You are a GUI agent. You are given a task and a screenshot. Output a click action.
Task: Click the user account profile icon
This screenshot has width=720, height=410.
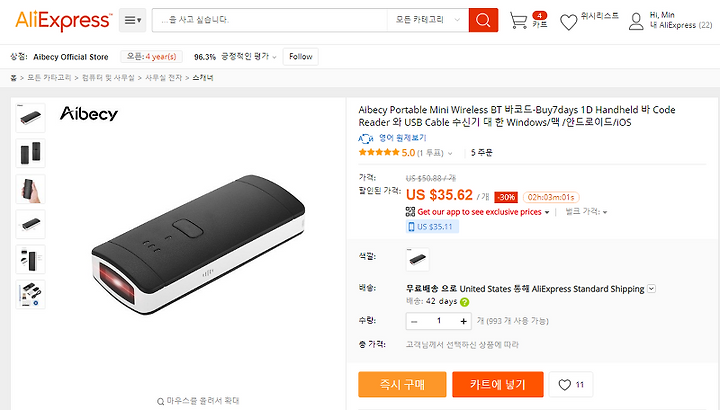(636, 21)
